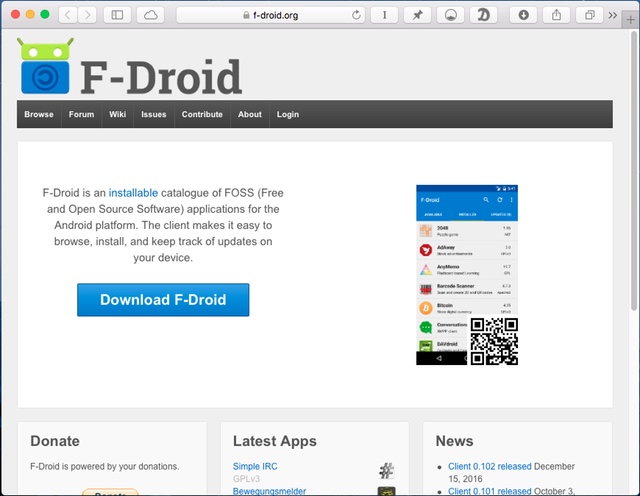The width and height of the screenshot is (640, 496).
Task: Open the Issues menu item
Action: (x=153, y=114)
